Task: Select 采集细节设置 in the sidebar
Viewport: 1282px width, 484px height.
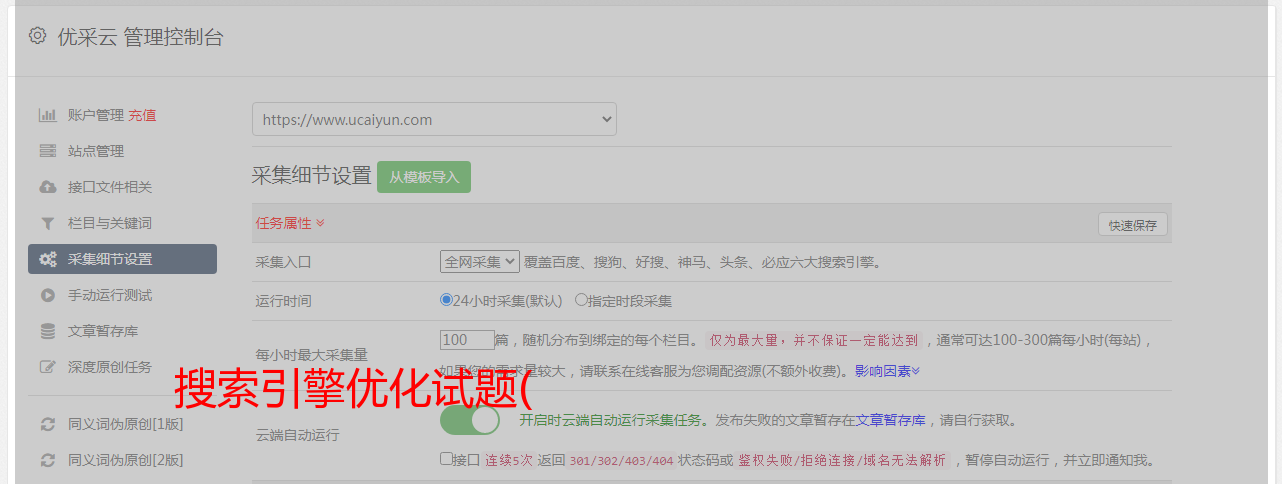Action: coord(122,259)
